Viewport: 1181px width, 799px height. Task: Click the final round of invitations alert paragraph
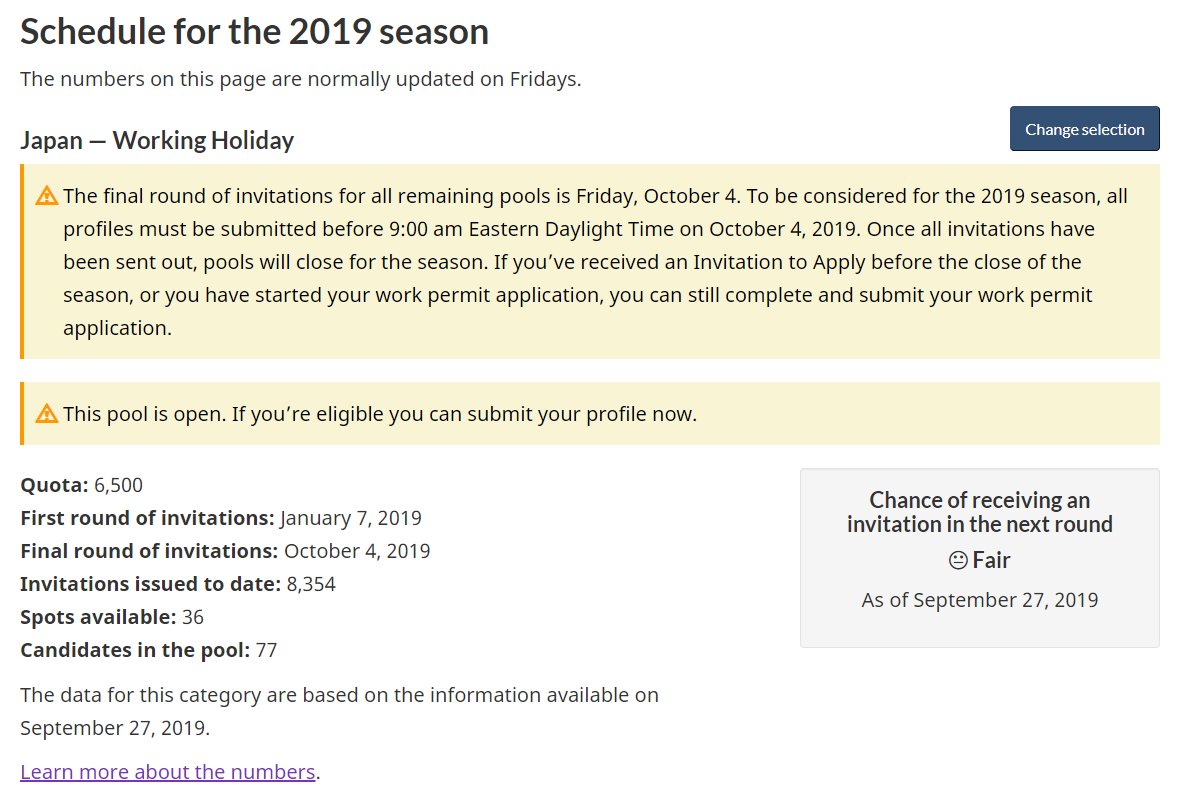[x=595, y=262]
